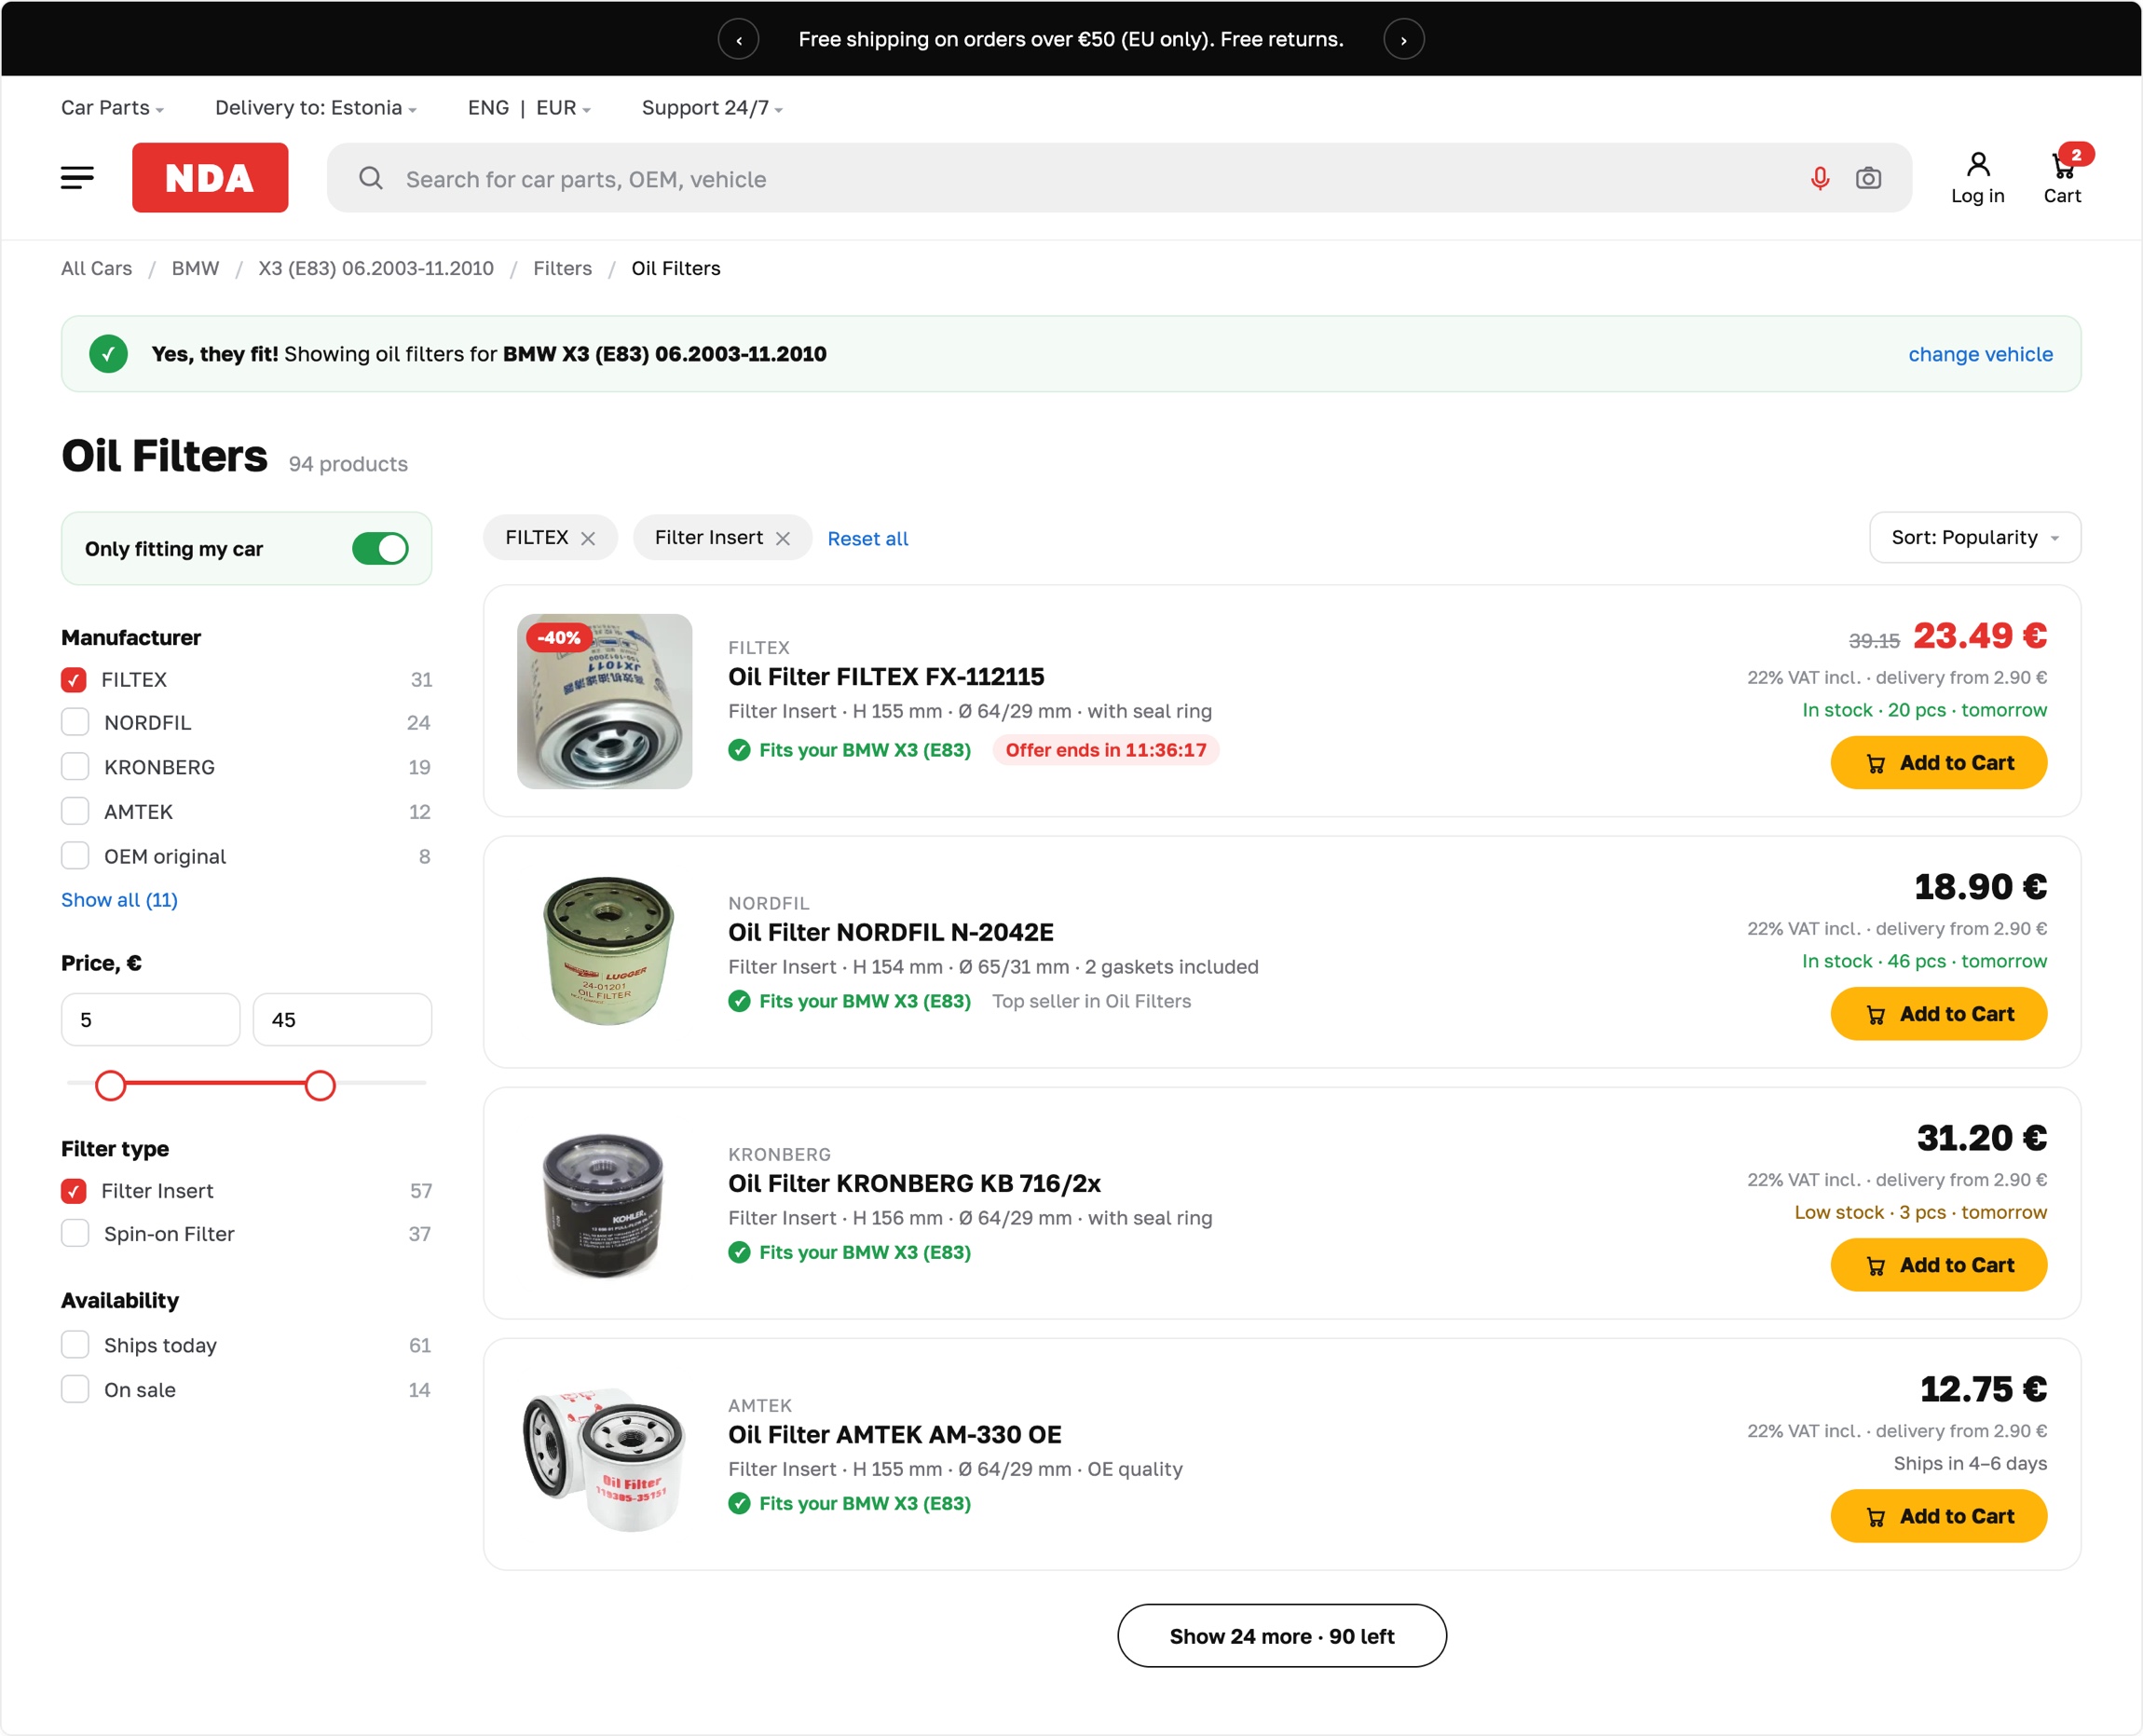Go to X3 (E83) breadcrumb
The image size is (2143, 1736).
pyautogui.click(x=376, y=268)
